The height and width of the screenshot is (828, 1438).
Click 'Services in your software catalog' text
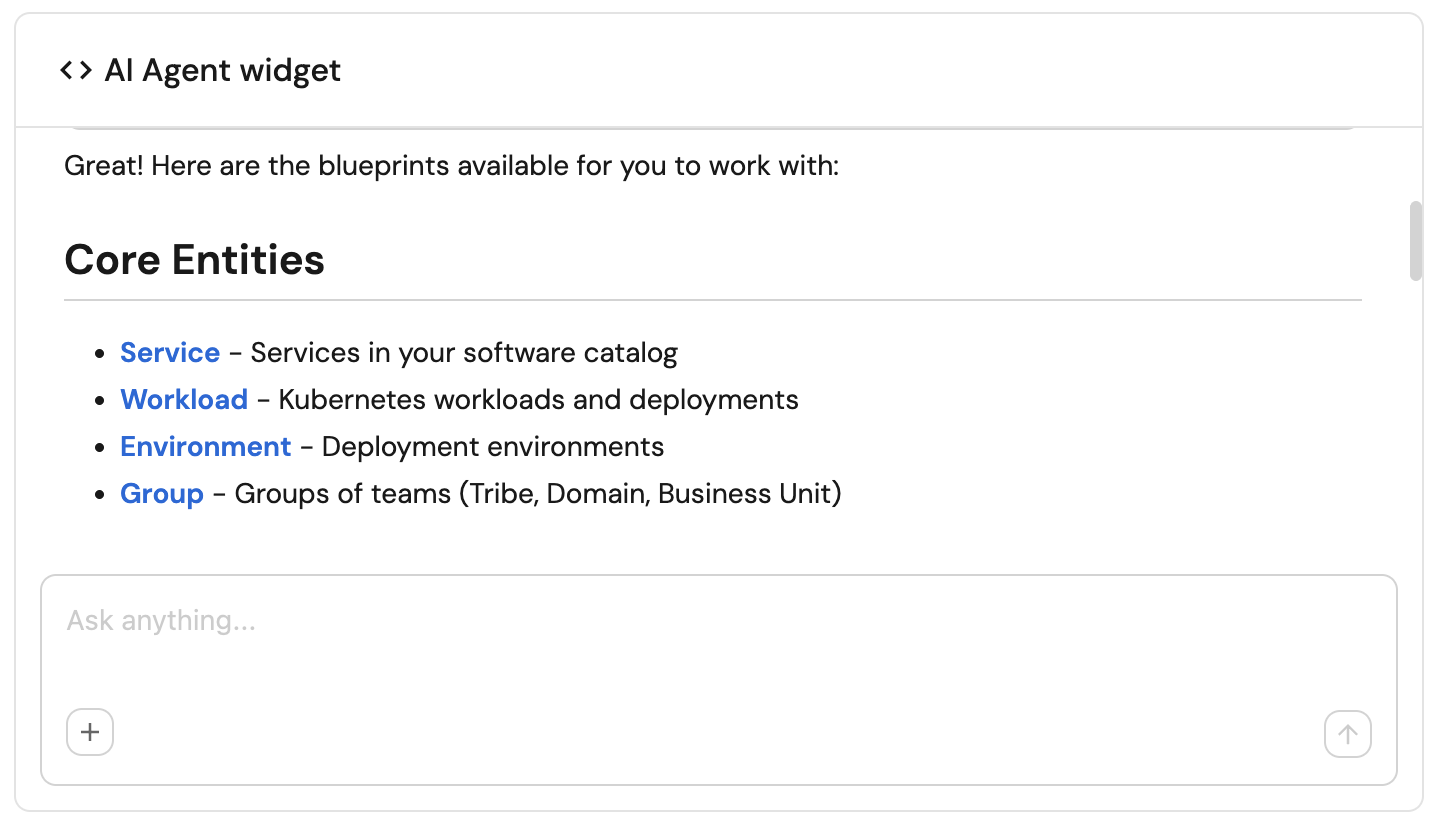[x=464, y=353]
